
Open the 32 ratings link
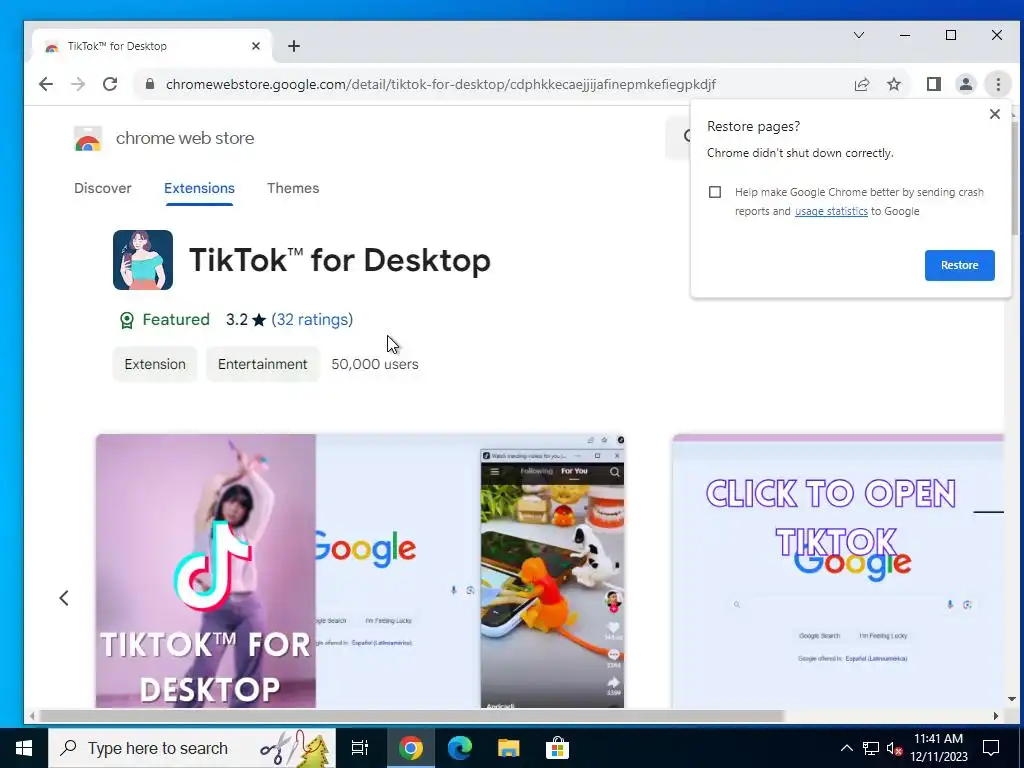tap(312, 320)
